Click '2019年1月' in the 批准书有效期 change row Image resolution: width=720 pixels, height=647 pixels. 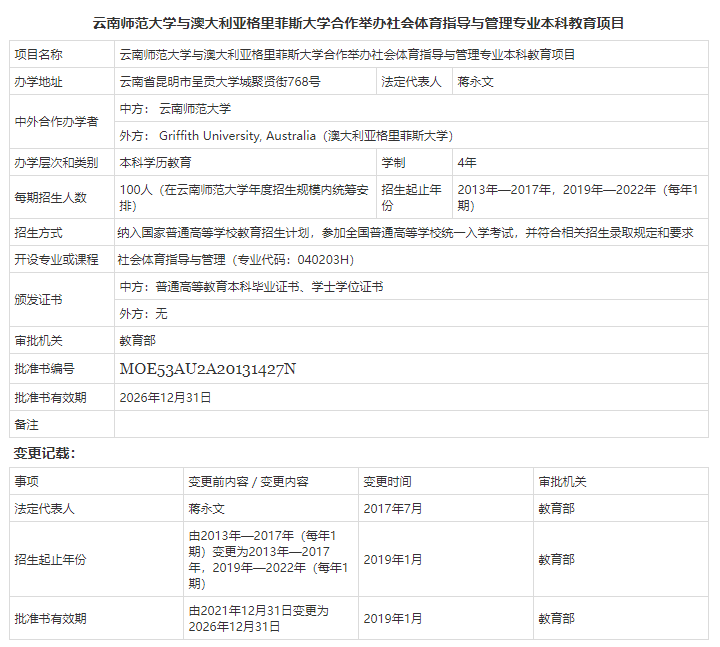click(393, 619)
